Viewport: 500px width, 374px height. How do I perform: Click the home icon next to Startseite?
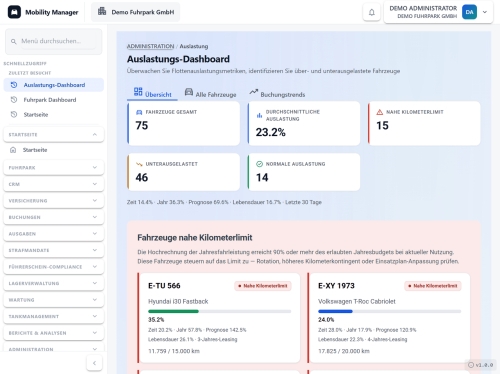[13, 150]
